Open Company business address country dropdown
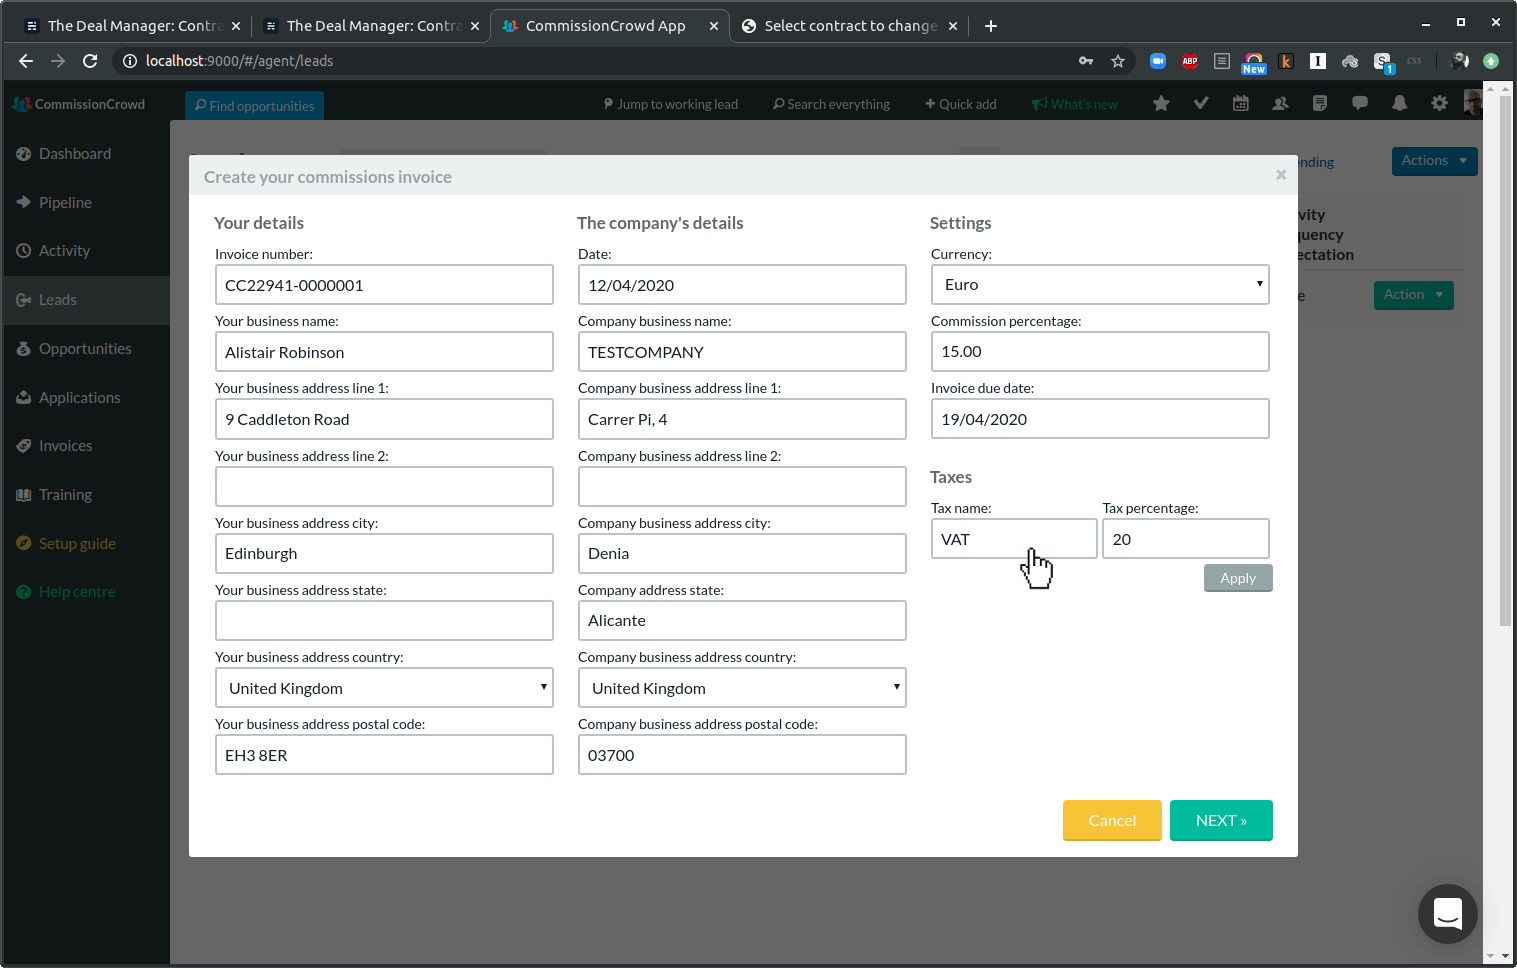Viewport: 1517px width, 968px height. [x=741, y=688]
